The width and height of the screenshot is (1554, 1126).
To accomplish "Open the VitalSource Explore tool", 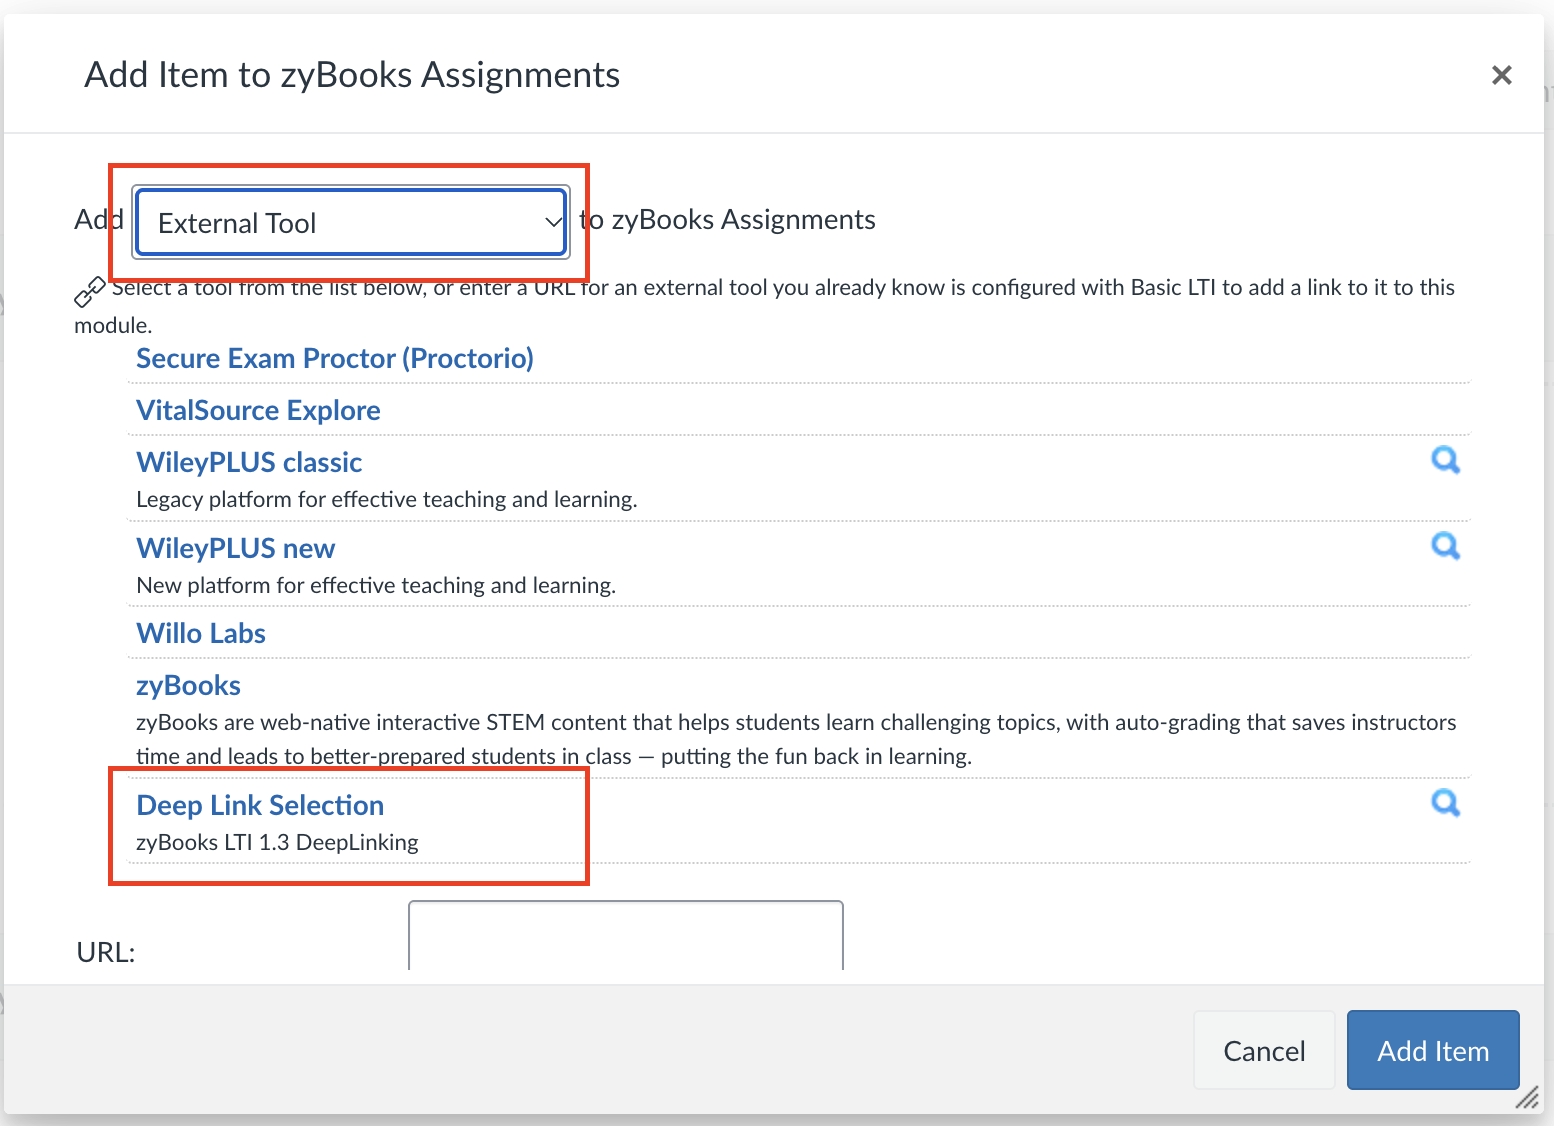I will pos(257,410).
